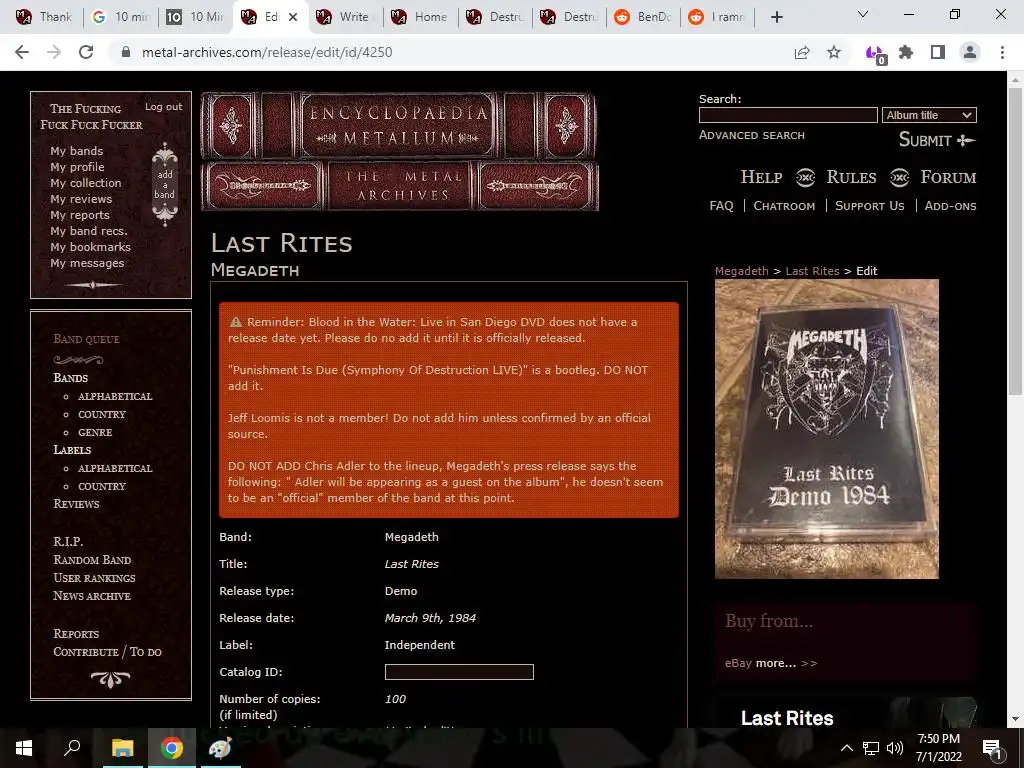Screen dimensions: 1024x768
Task: Click into the Catalog ID field
Action: [x=459, y=672]
